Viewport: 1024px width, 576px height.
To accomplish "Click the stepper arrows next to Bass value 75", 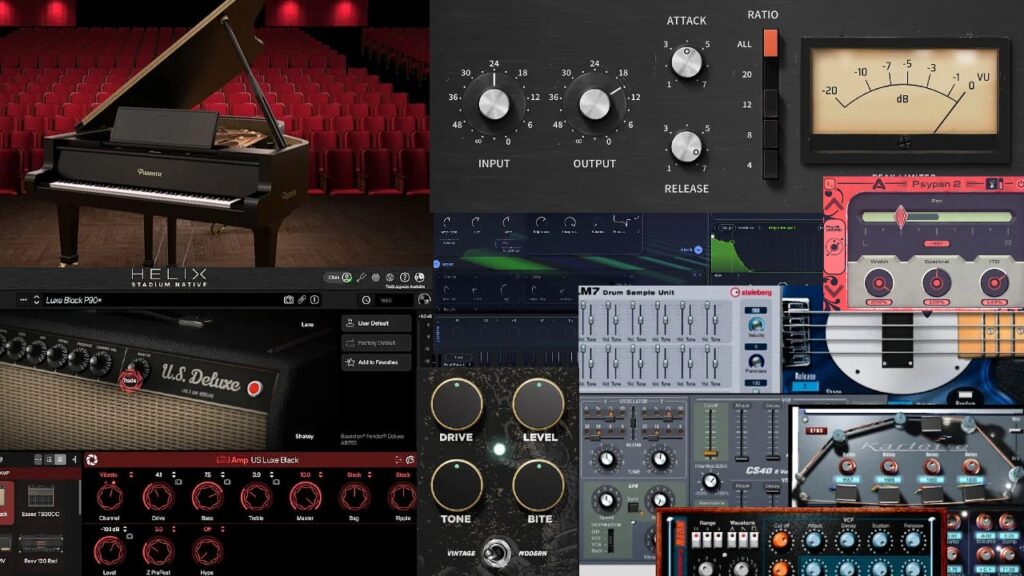I will (223, 475).
